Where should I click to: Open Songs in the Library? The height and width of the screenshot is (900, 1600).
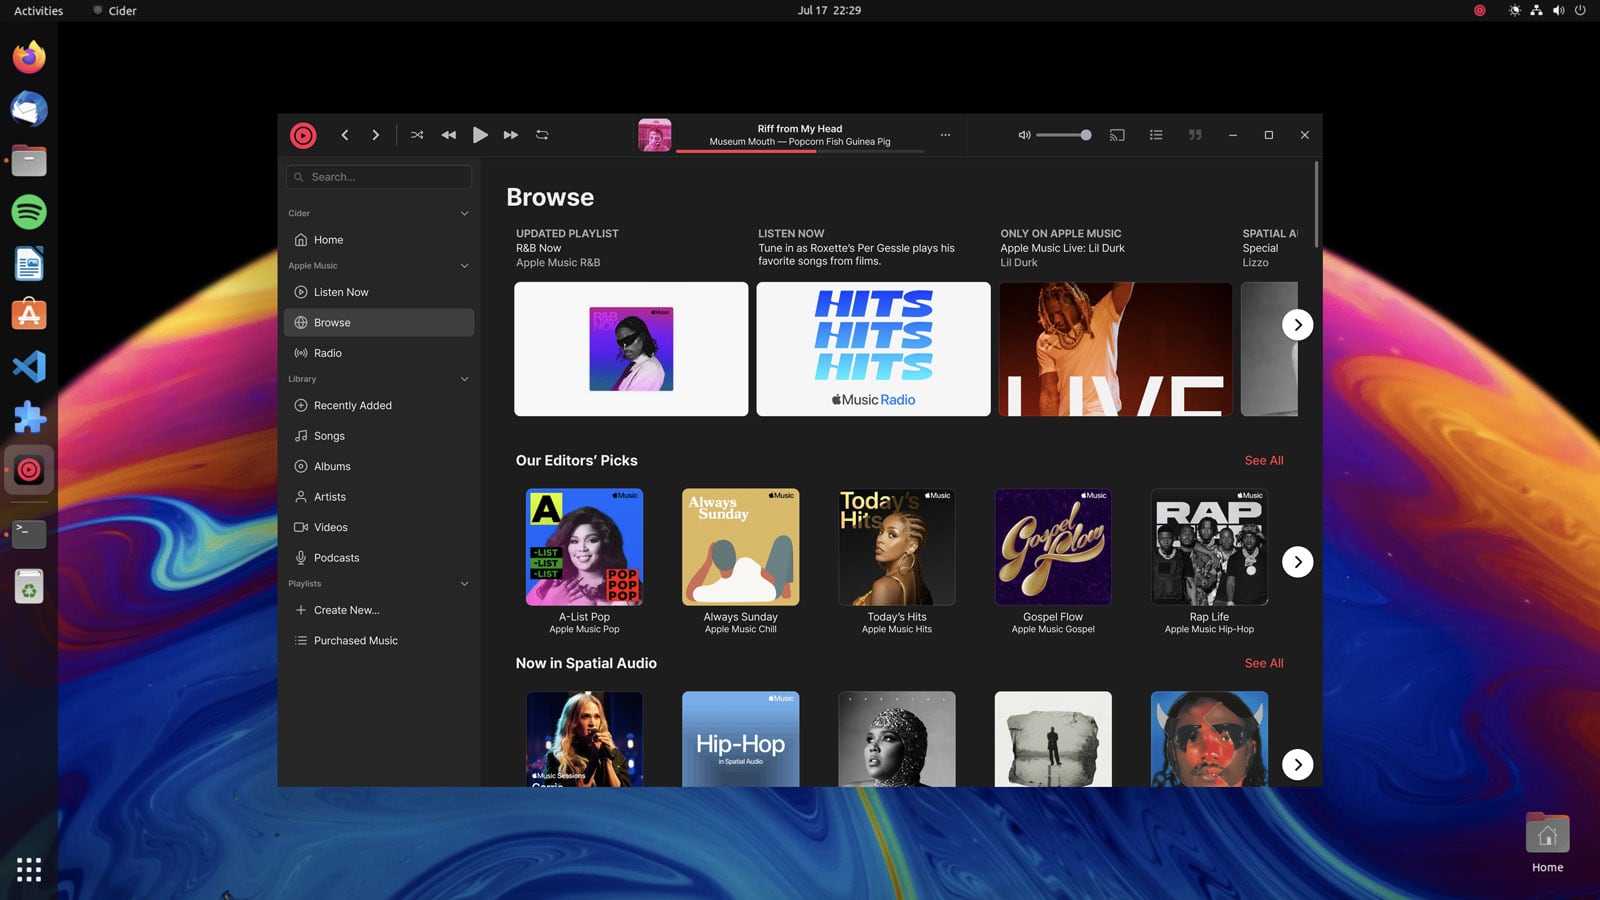379,436
